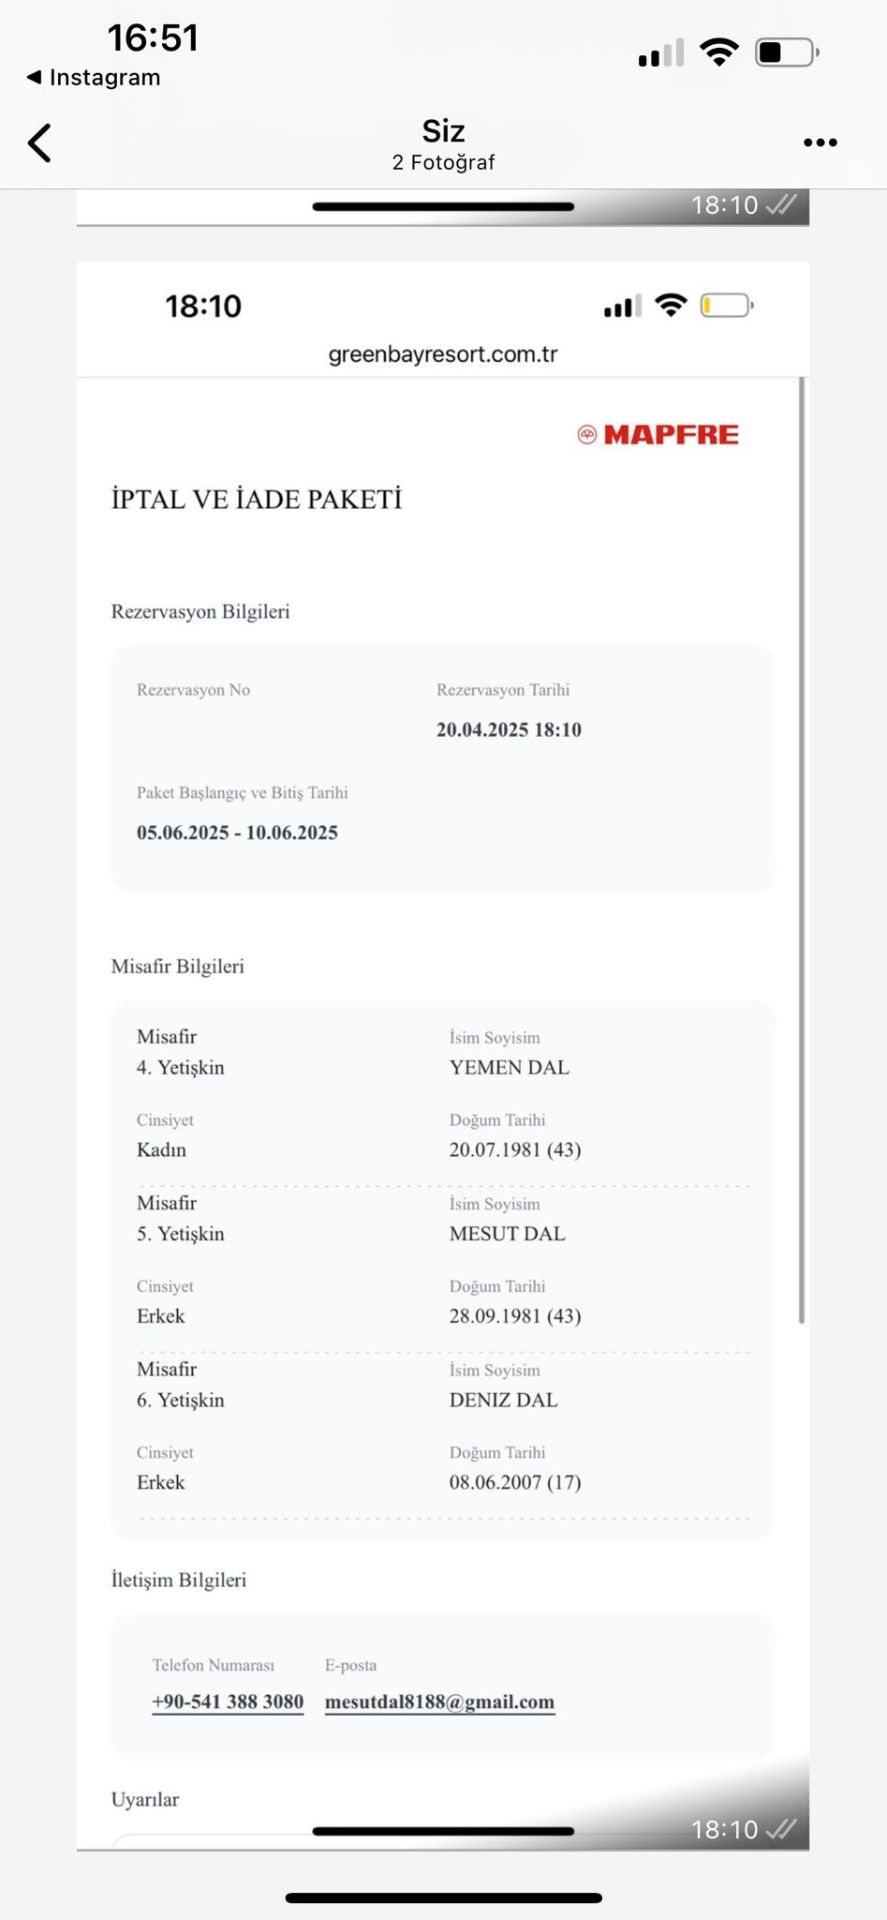Tap the page scrollbar on right edge
The height and width of the screenshot is (1920, 887).
[802, 850]
